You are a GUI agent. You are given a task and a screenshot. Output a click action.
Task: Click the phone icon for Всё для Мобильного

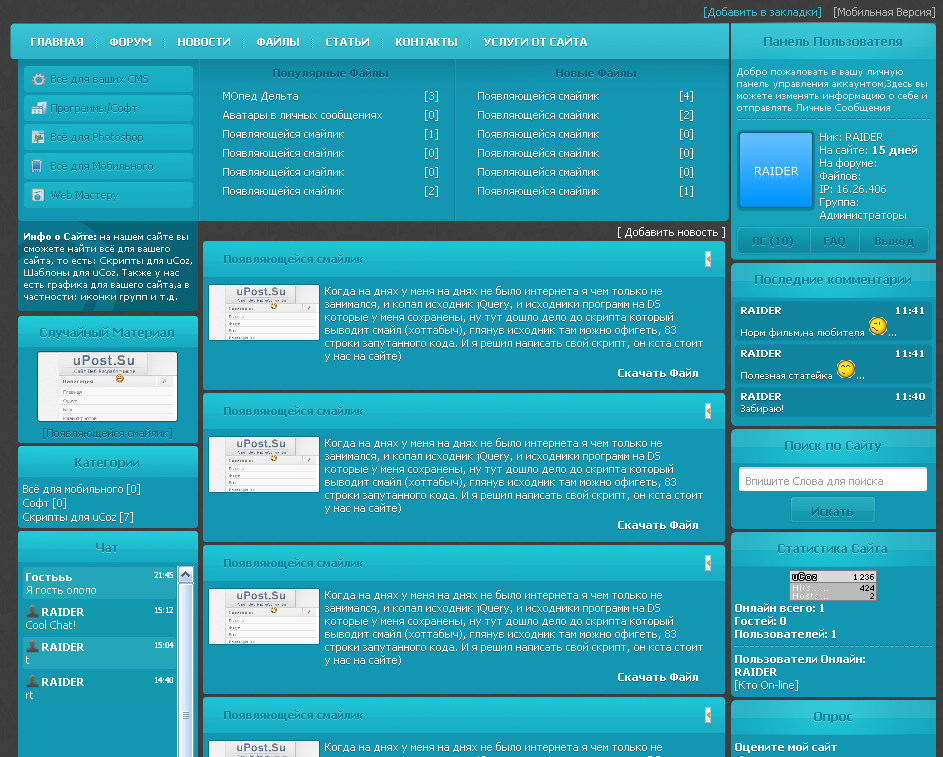[38, 166]
